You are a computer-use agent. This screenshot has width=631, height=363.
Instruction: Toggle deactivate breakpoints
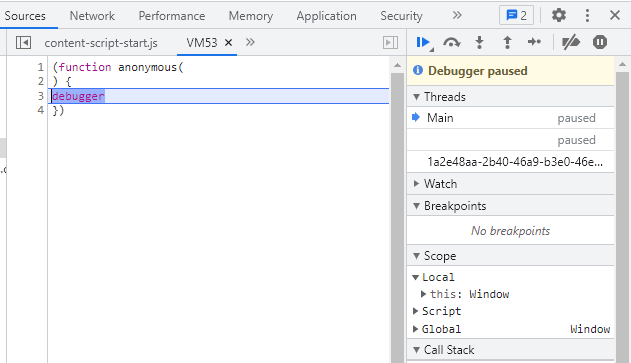coord(570,42)
